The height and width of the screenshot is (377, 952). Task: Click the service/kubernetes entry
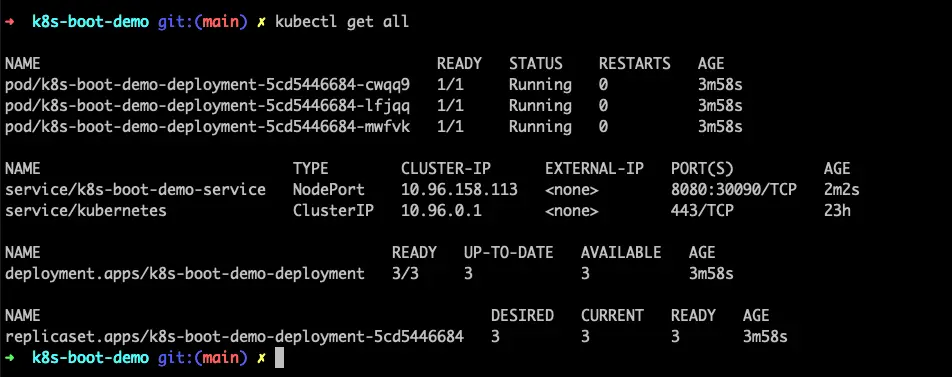tap(86, 211)
